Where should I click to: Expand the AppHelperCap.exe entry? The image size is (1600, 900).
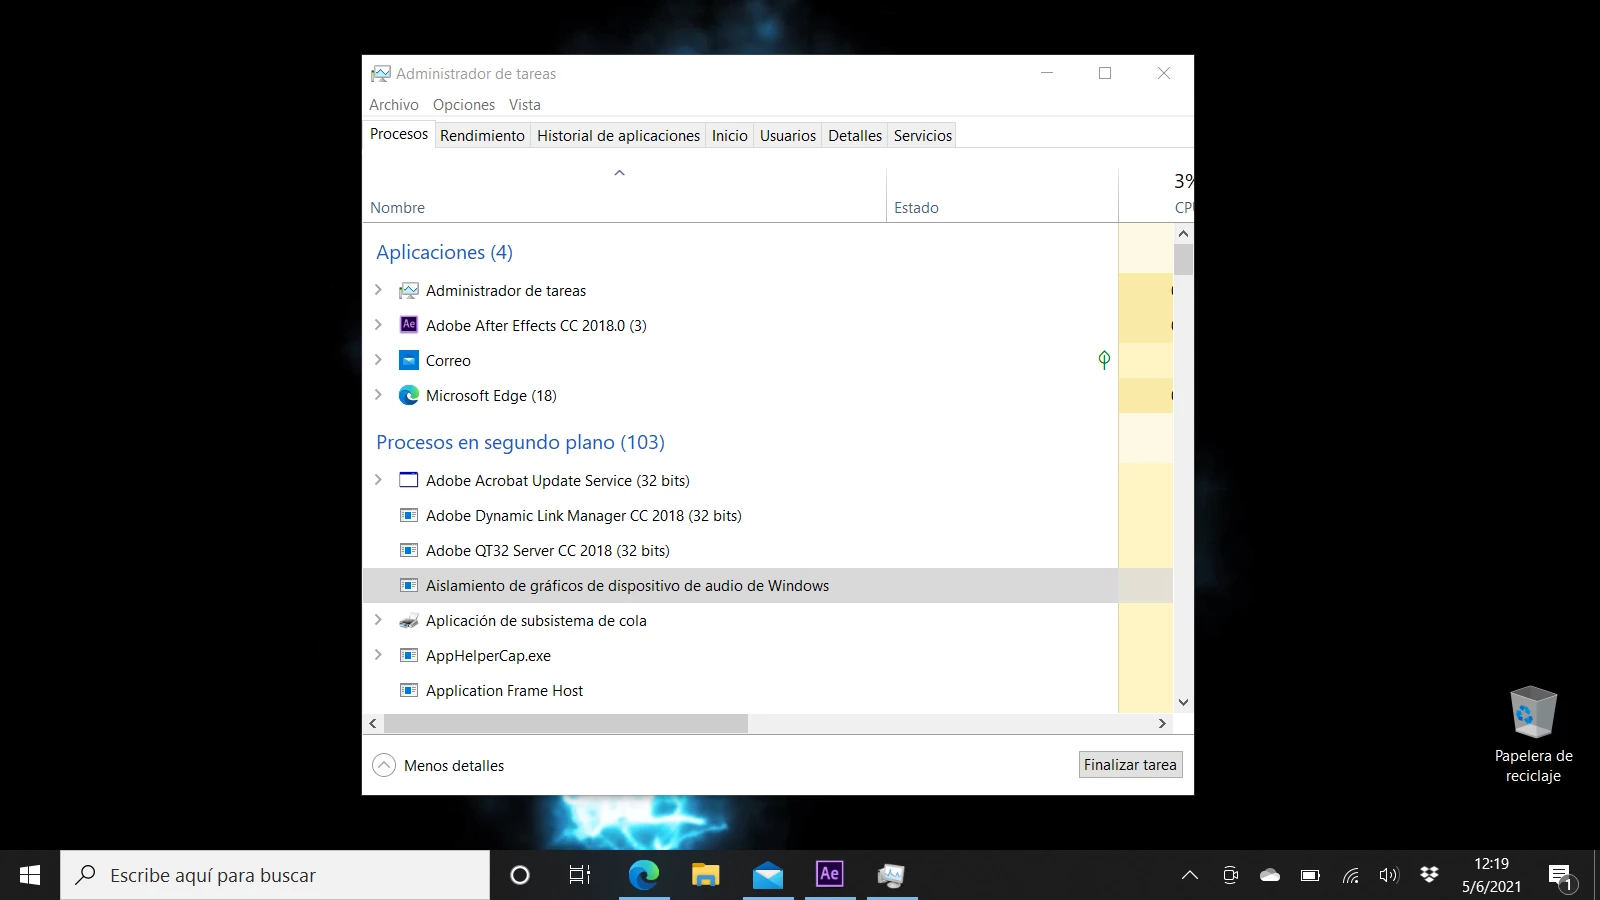[x=378, y=655]
